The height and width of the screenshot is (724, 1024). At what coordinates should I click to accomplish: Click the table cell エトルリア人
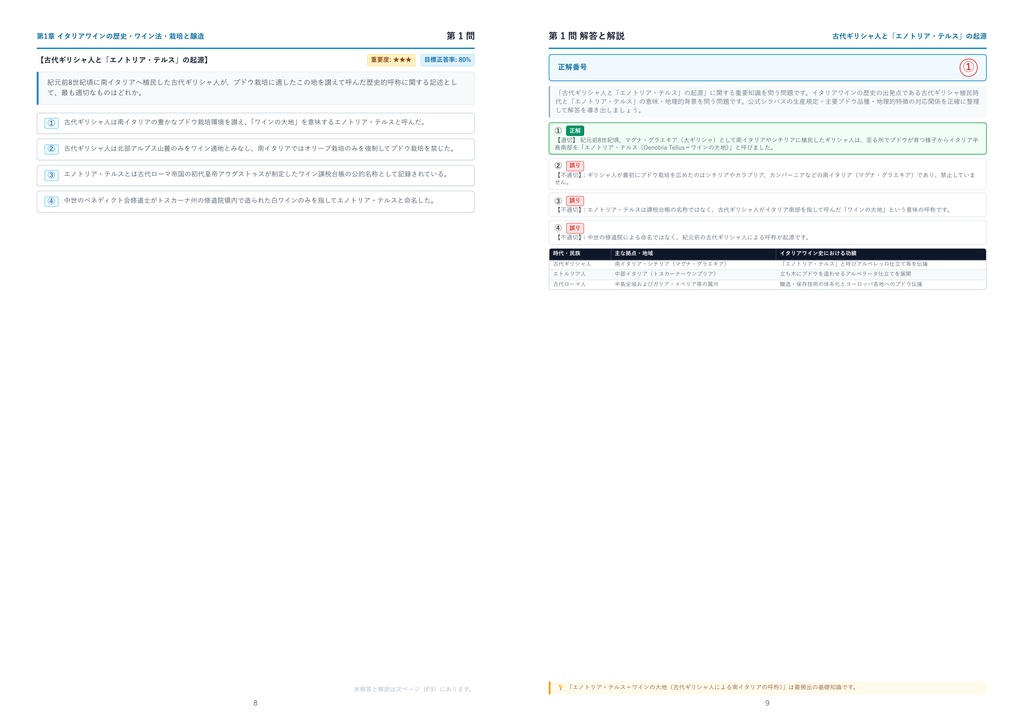click(x=569, y=274)
